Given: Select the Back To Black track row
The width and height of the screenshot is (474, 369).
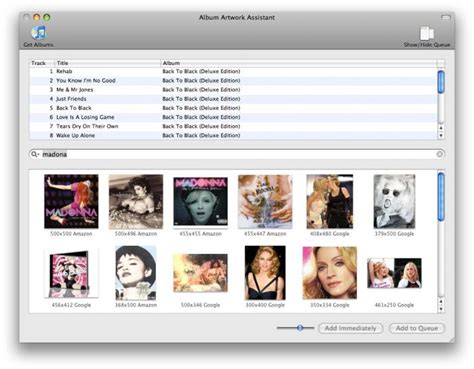Looking at the screenshot, I should (x=233, y=108).
